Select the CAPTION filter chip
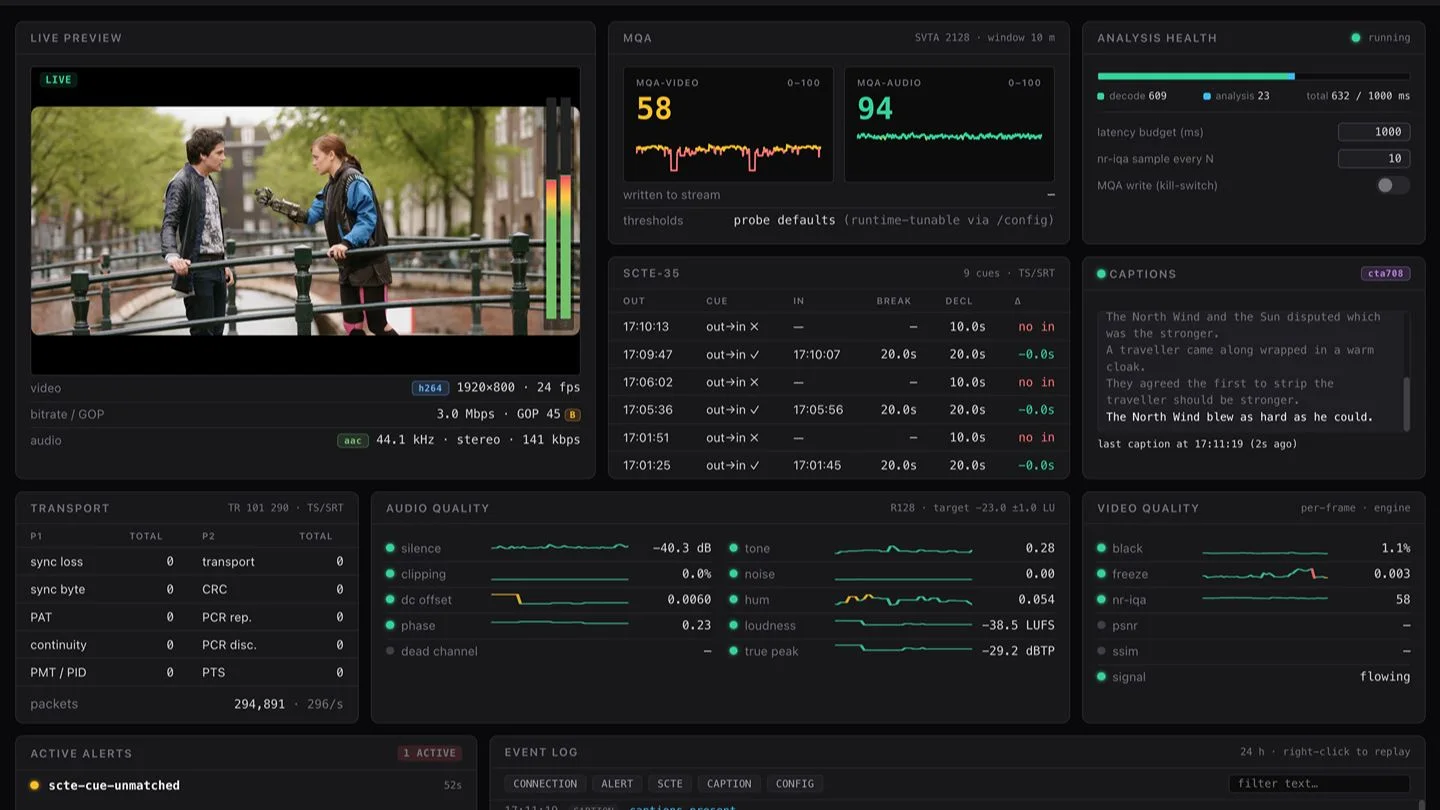This screenshot has height=810, width=1440. 729,784
